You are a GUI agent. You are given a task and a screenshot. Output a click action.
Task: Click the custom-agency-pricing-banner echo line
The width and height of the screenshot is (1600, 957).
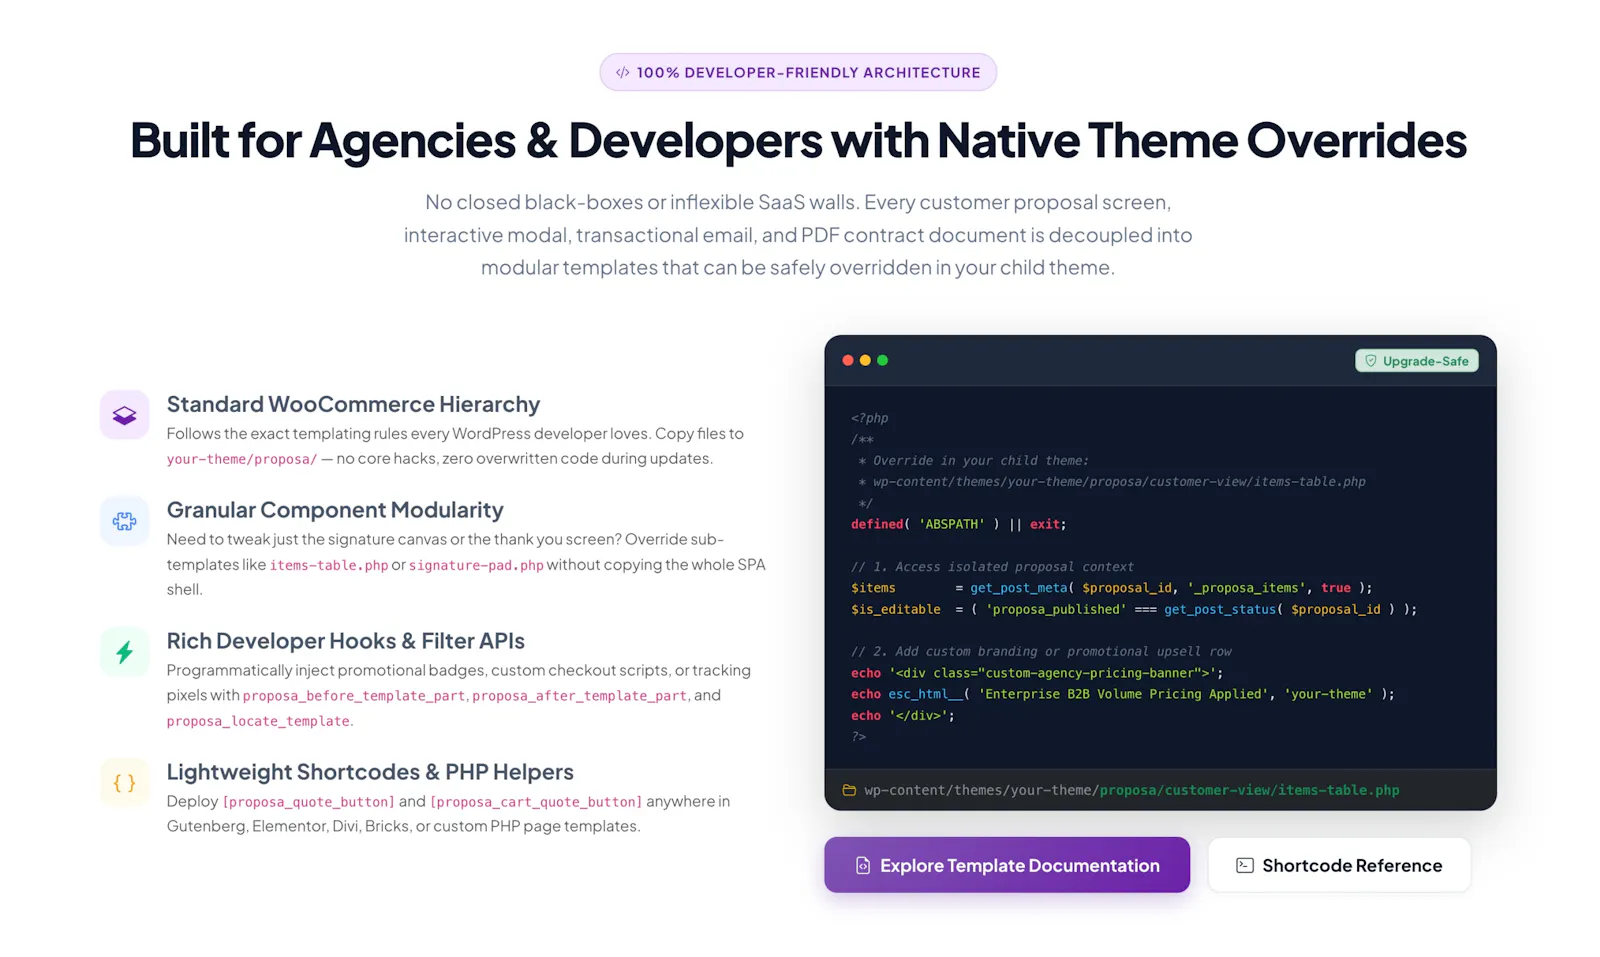1037,673
